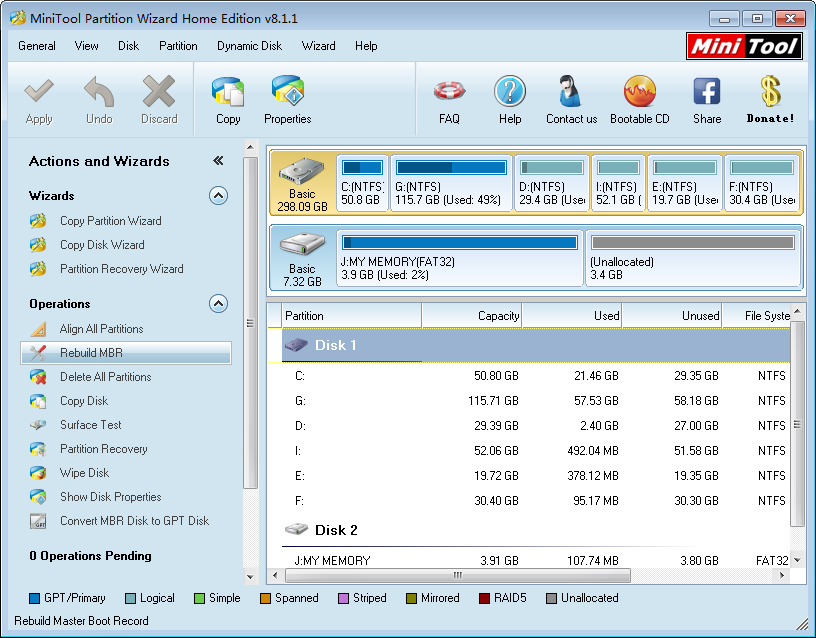
Task: Click the Bootable CD icon
Action: (x=640, y=92)
